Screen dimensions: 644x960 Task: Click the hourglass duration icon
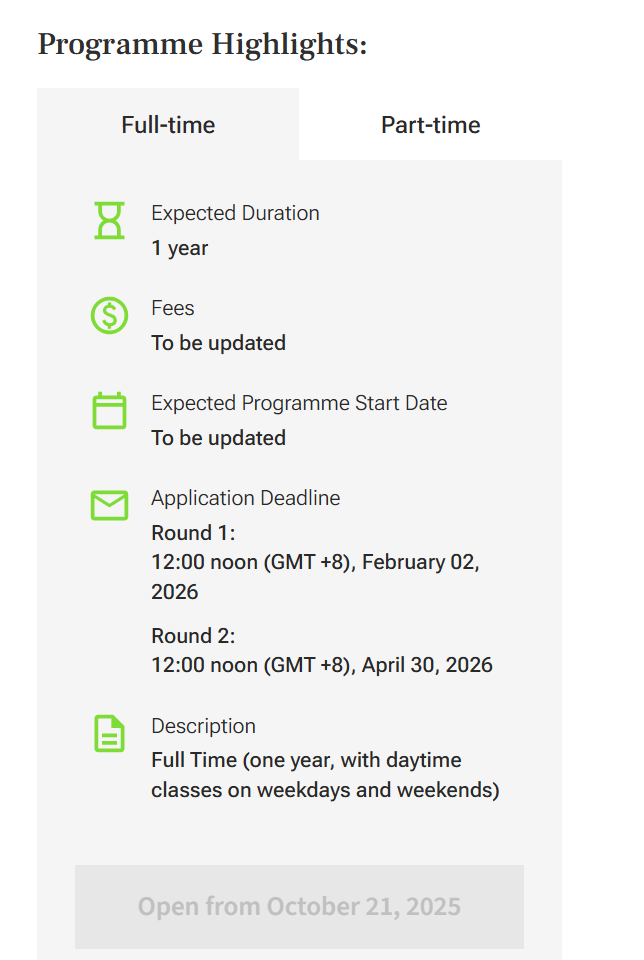(110, 220)
